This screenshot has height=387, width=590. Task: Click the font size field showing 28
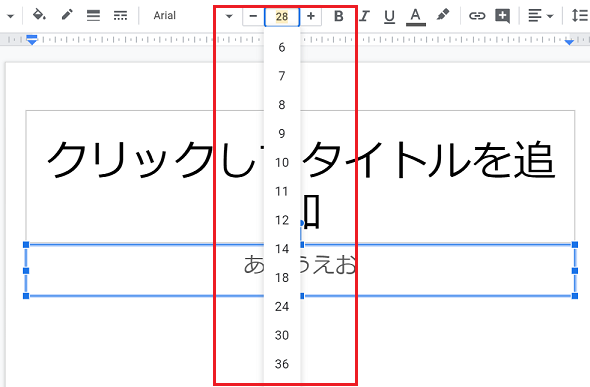click(282, 17)
